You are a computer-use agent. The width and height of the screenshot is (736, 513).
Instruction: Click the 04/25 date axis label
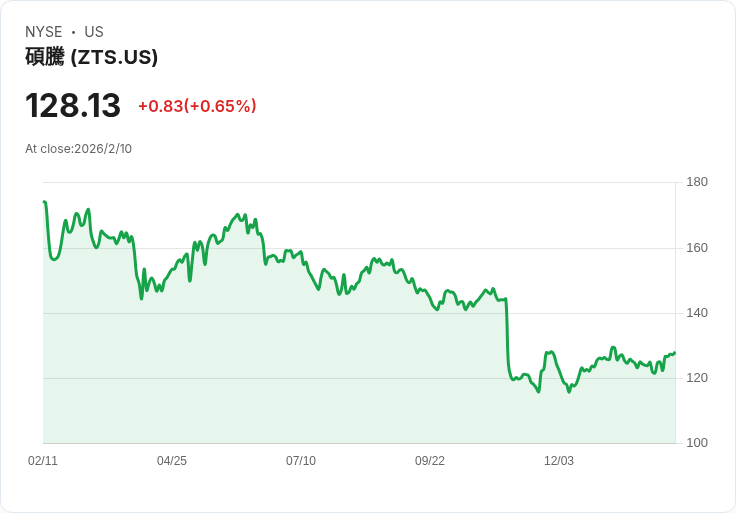172,461
